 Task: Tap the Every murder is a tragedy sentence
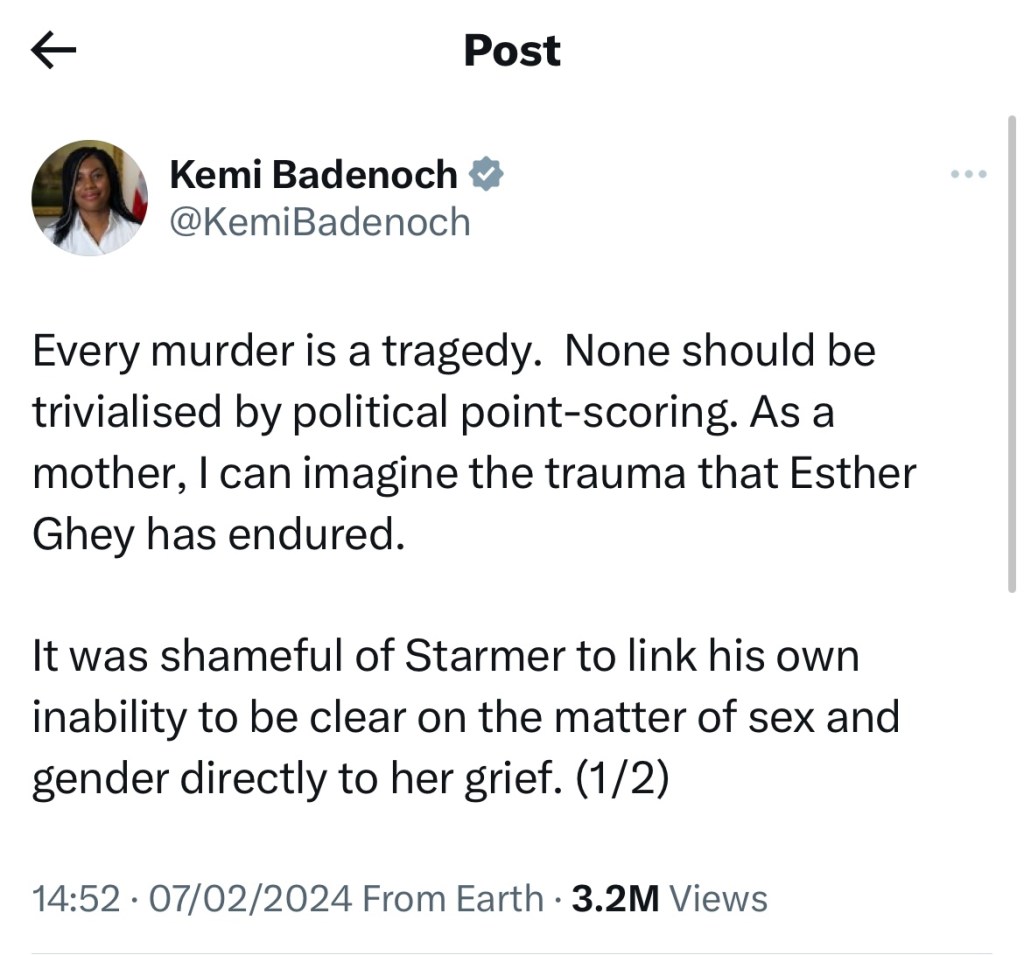pyautogui.click(x=280, y=351)
